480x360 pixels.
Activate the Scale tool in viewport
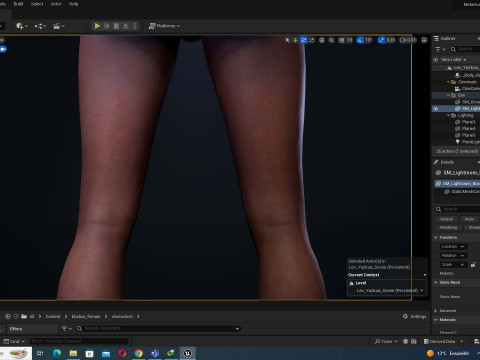click(312, 40)
